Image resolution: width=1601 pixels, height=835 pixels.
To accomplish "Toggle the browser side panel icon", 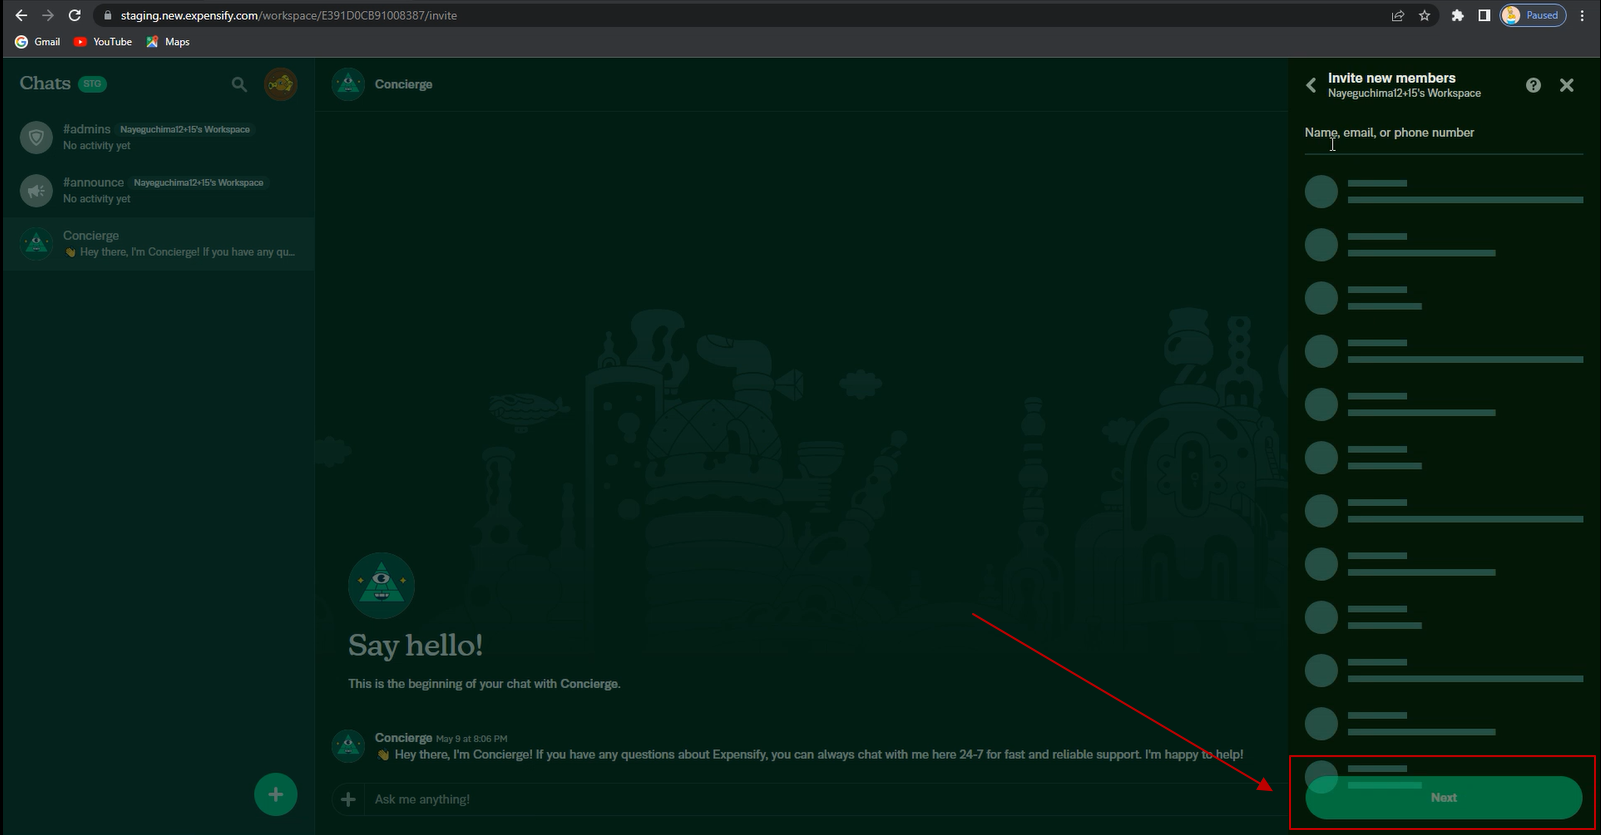I will (x=1484, y=15).
